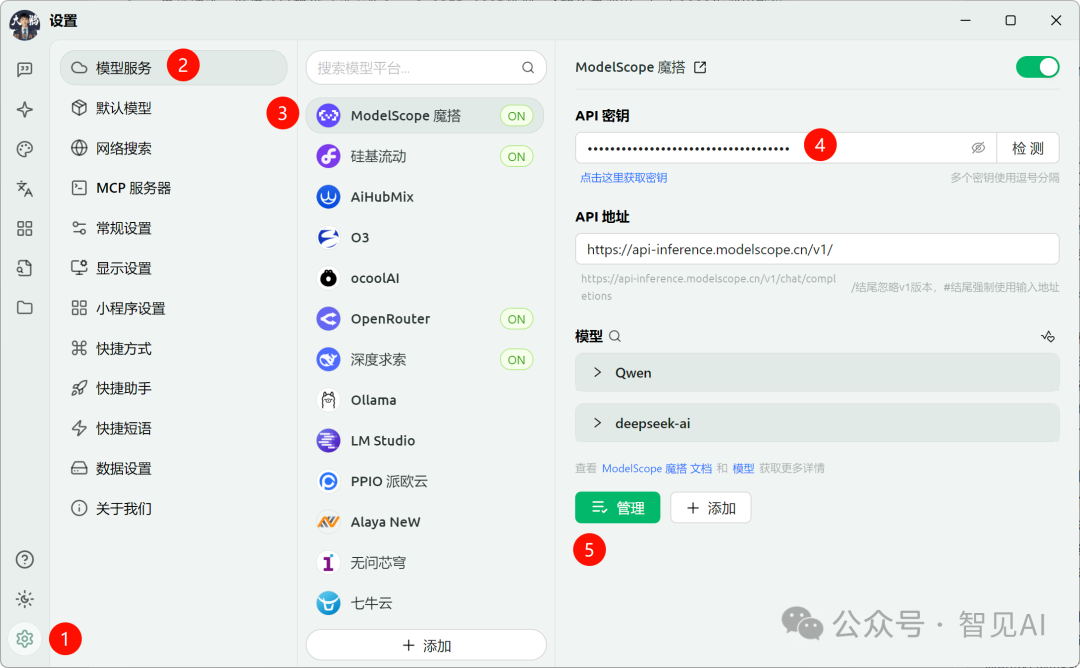Image resolution: width=1080 pixels, height=668 pixels.
Task: Select the AiHubMix provider
Action: (x=424, y=197)
